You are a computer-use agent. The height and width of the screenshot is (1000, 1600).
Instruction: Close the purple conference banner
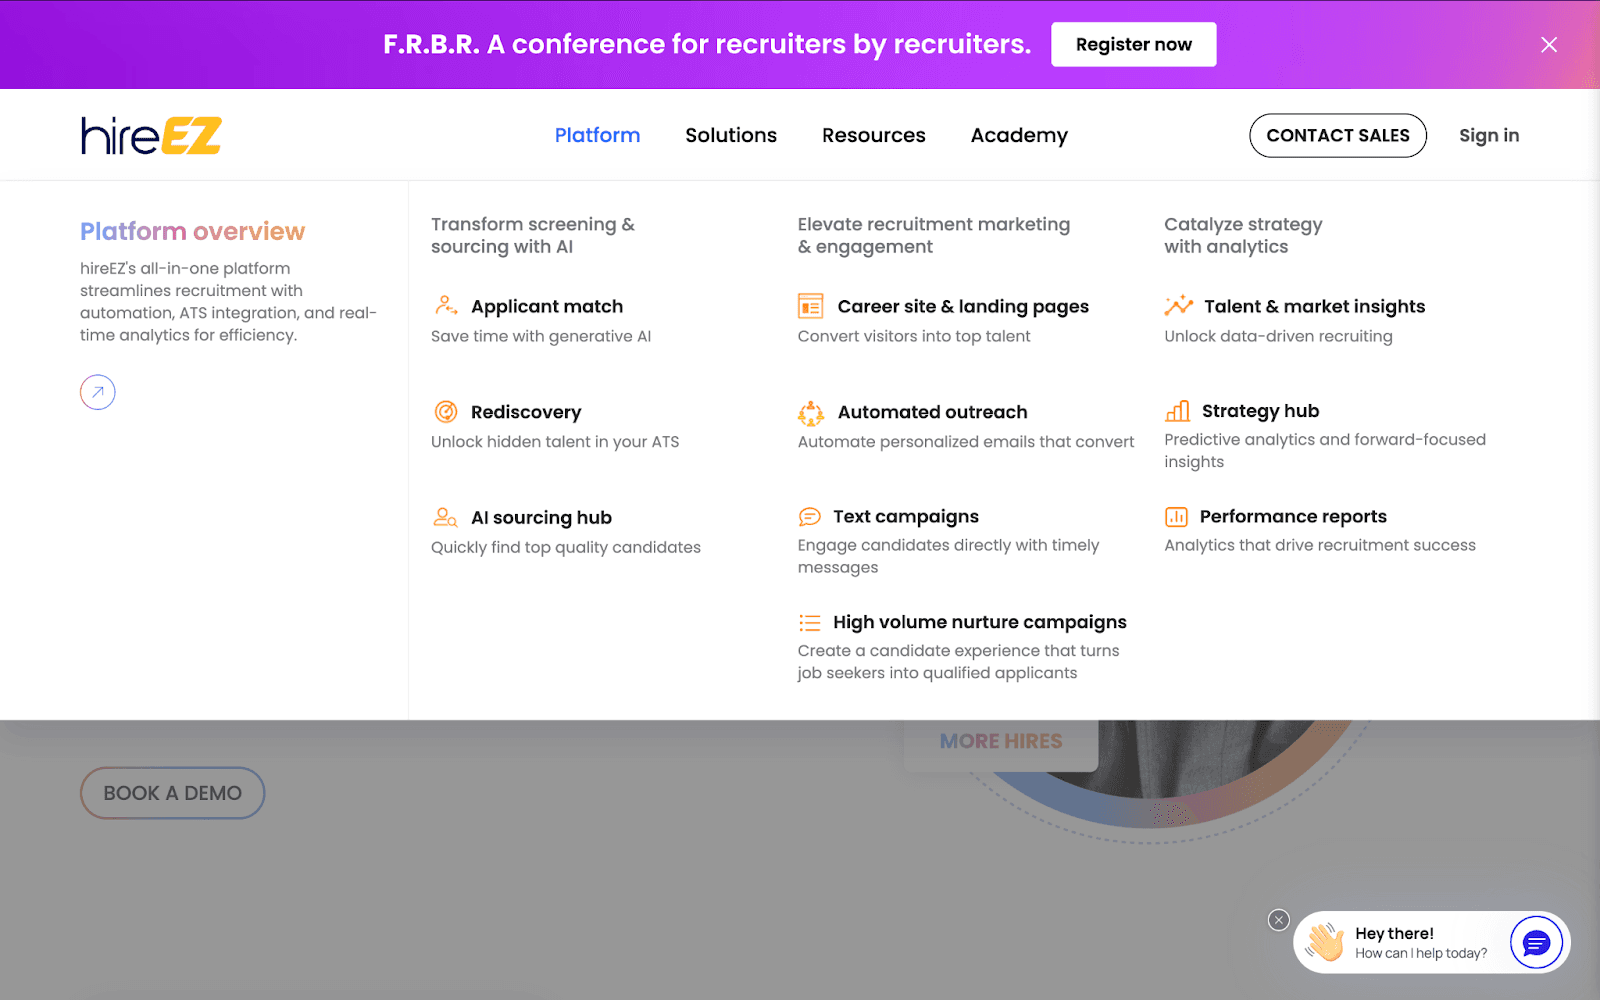tap(1549, 45)
